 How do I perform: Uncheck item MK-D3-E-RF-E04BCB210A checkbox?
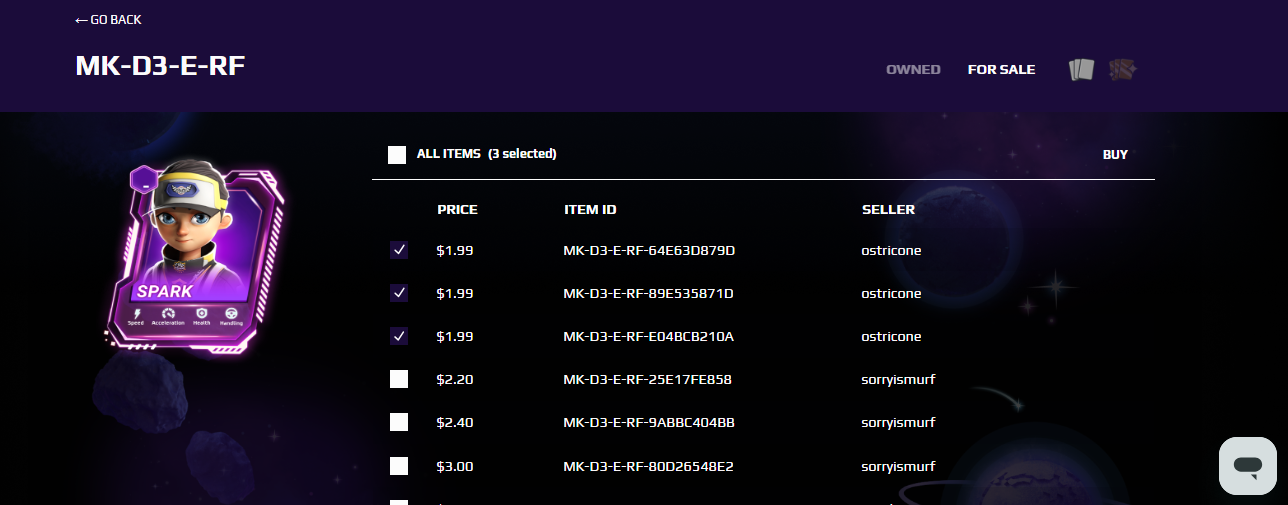(399, 336)
